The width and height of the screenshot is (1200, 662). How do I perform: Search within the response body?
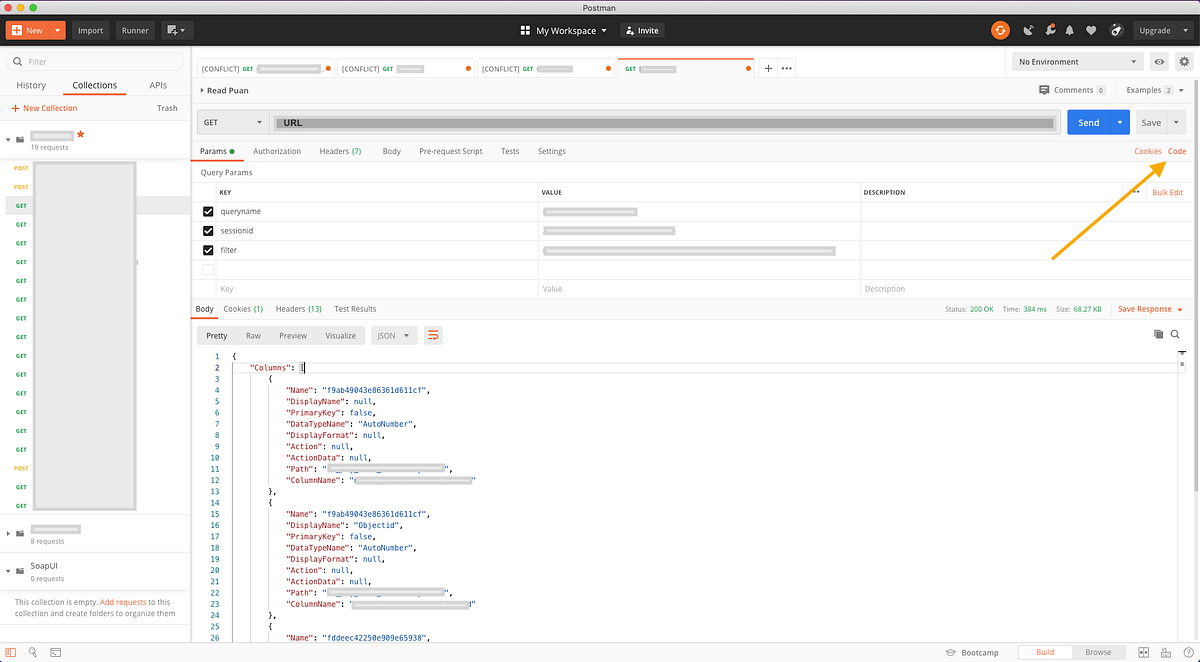[x=1175, y=334]
